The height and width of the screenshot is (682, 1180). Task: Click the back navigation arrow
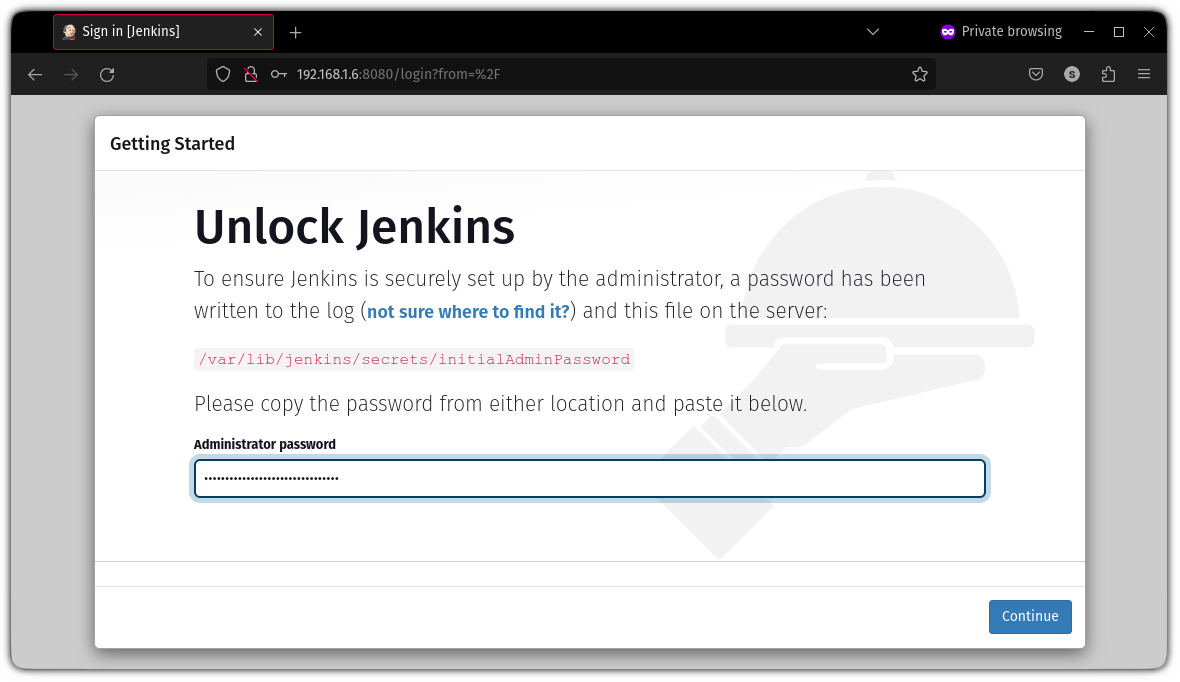pos(35,74)
